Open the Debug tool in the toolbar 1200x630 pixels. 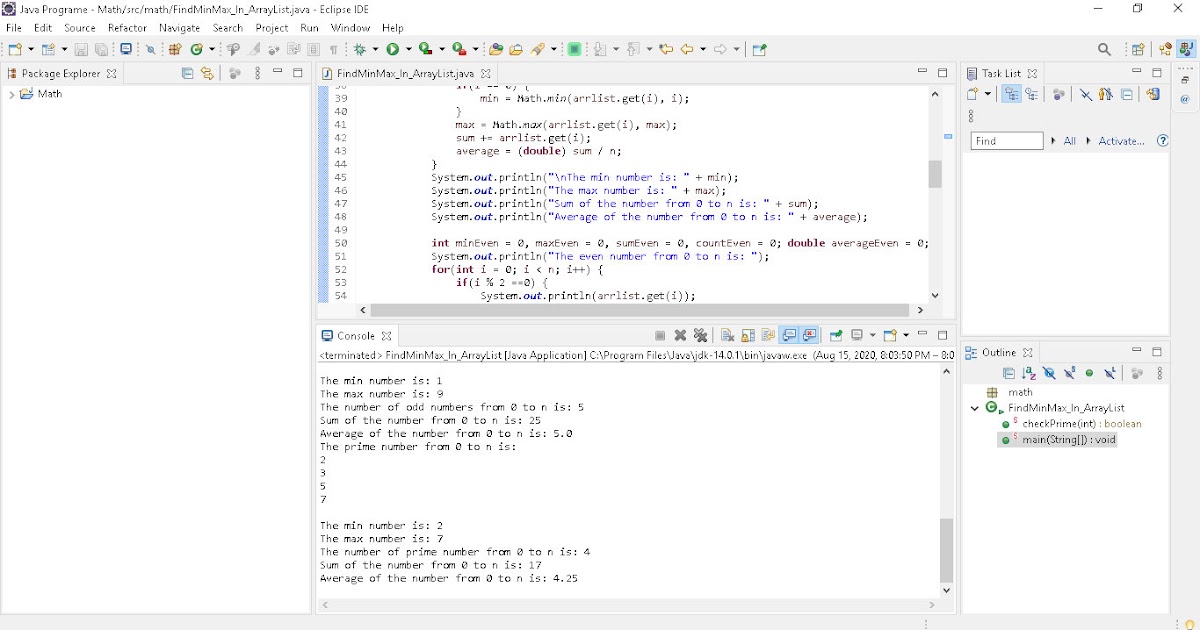[359, 47]
